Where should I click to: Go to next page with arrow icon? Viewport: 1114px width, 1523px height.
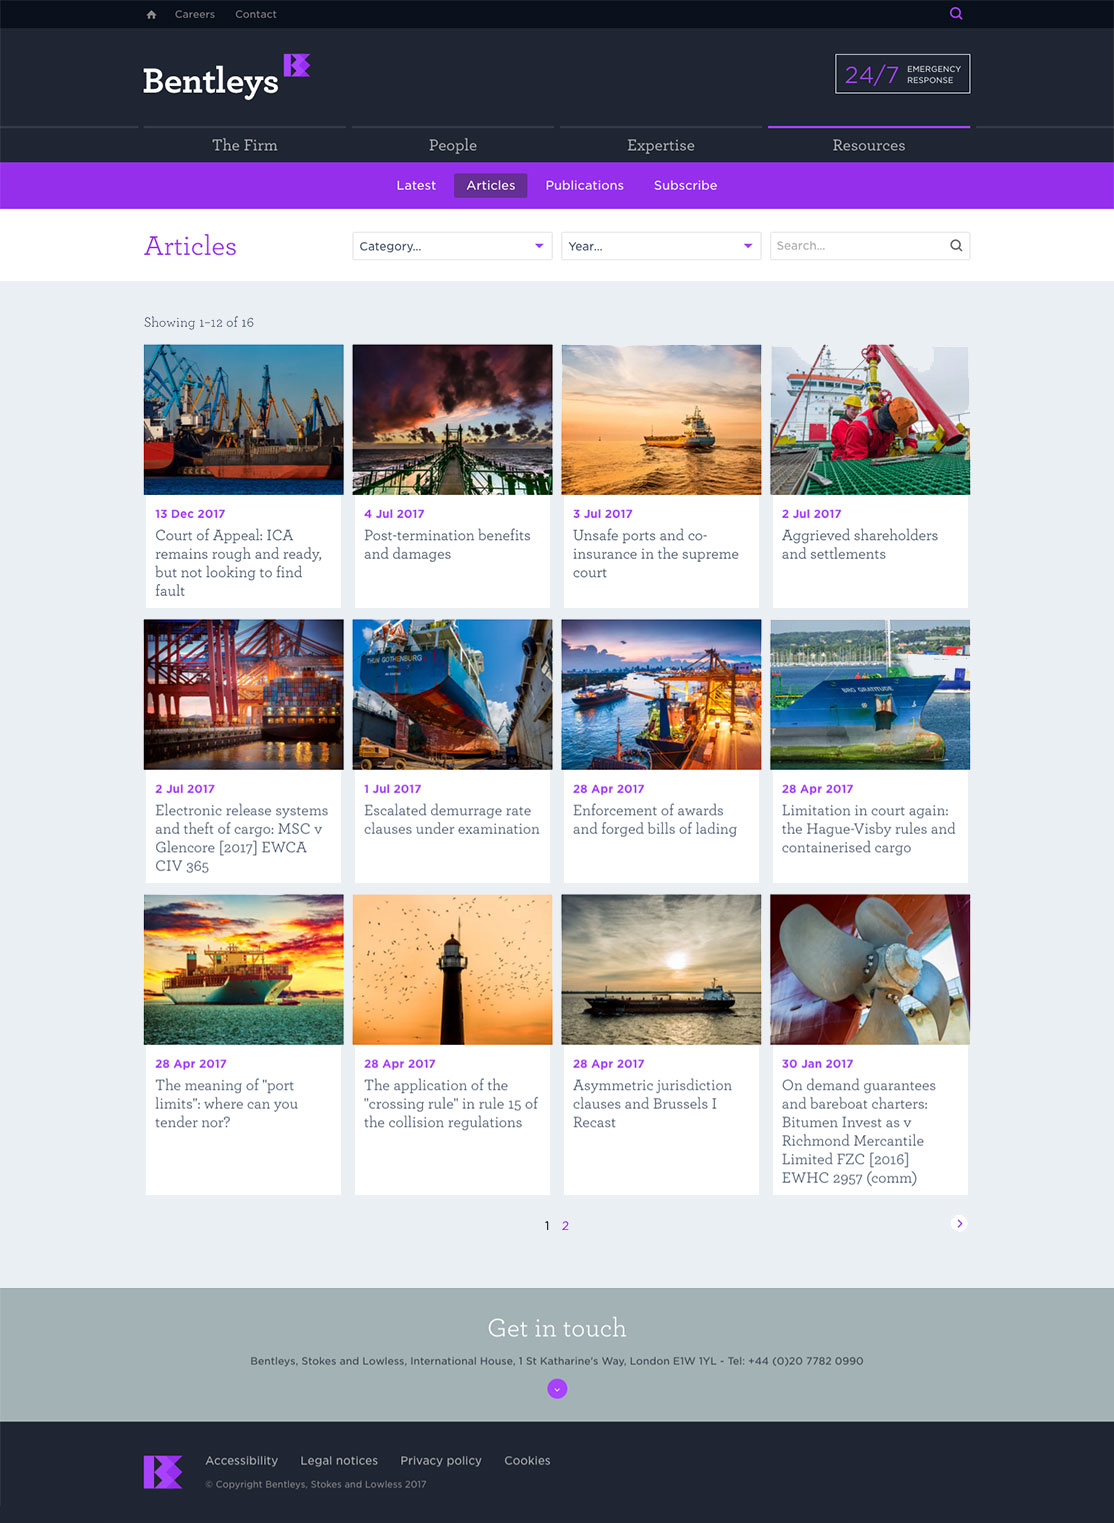tap(959, 1223)
